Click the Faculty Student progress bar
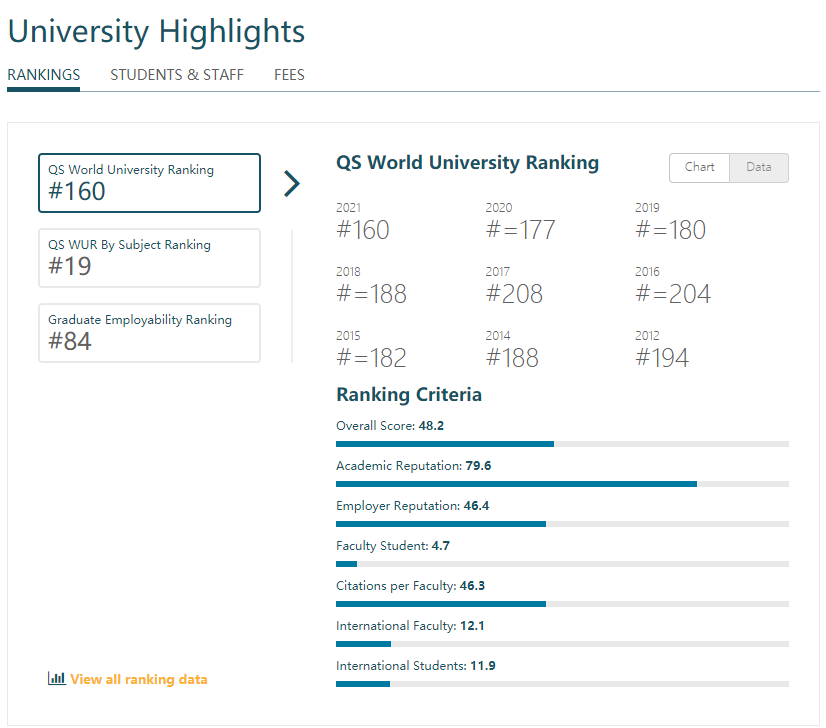This screenshot has width=826, height=728. (x=562, y=564)
